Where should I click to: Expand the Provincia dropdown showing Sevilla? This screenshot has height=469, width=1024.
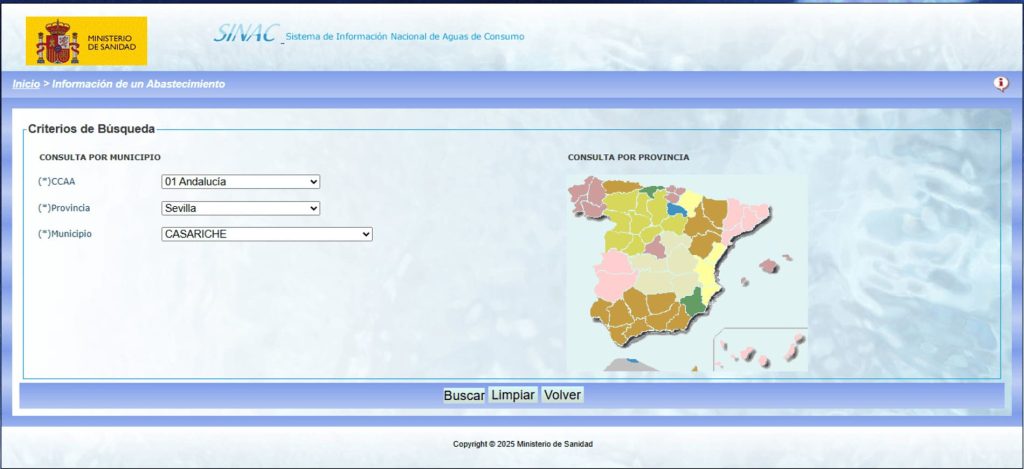pos(240,208)
